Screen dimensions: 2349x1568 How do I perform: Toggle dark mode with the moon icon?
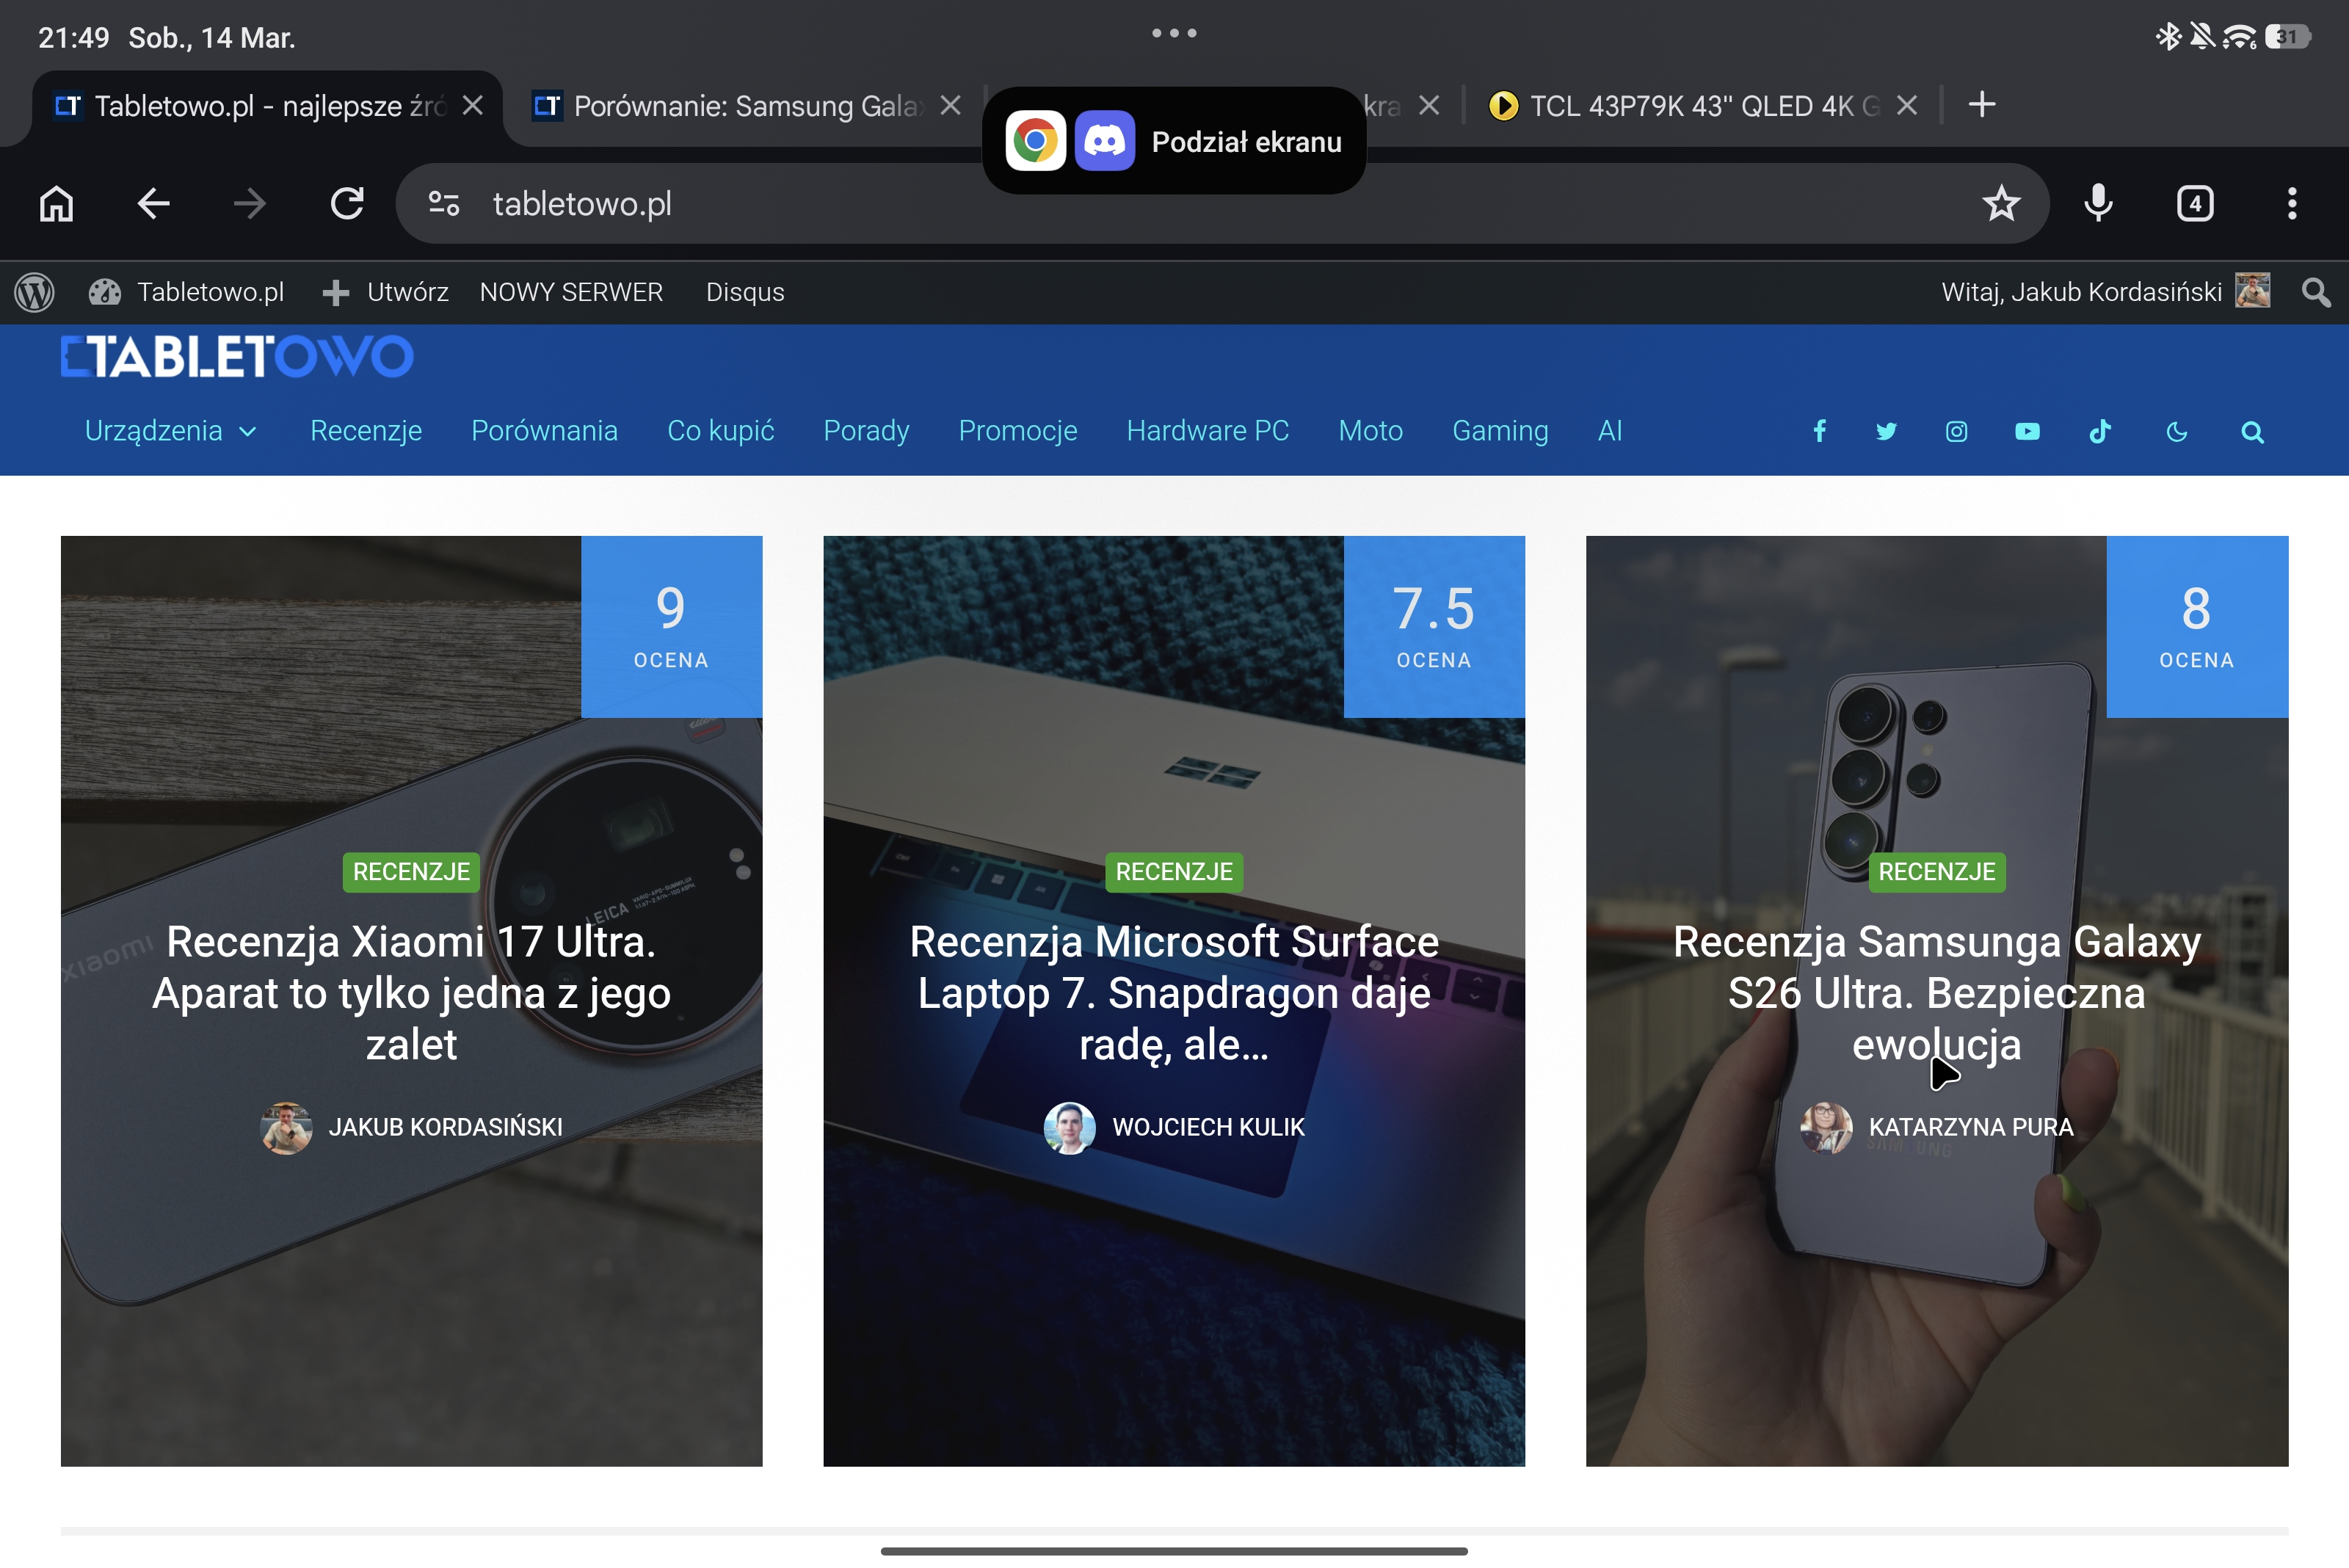[x=2176, y=431]
